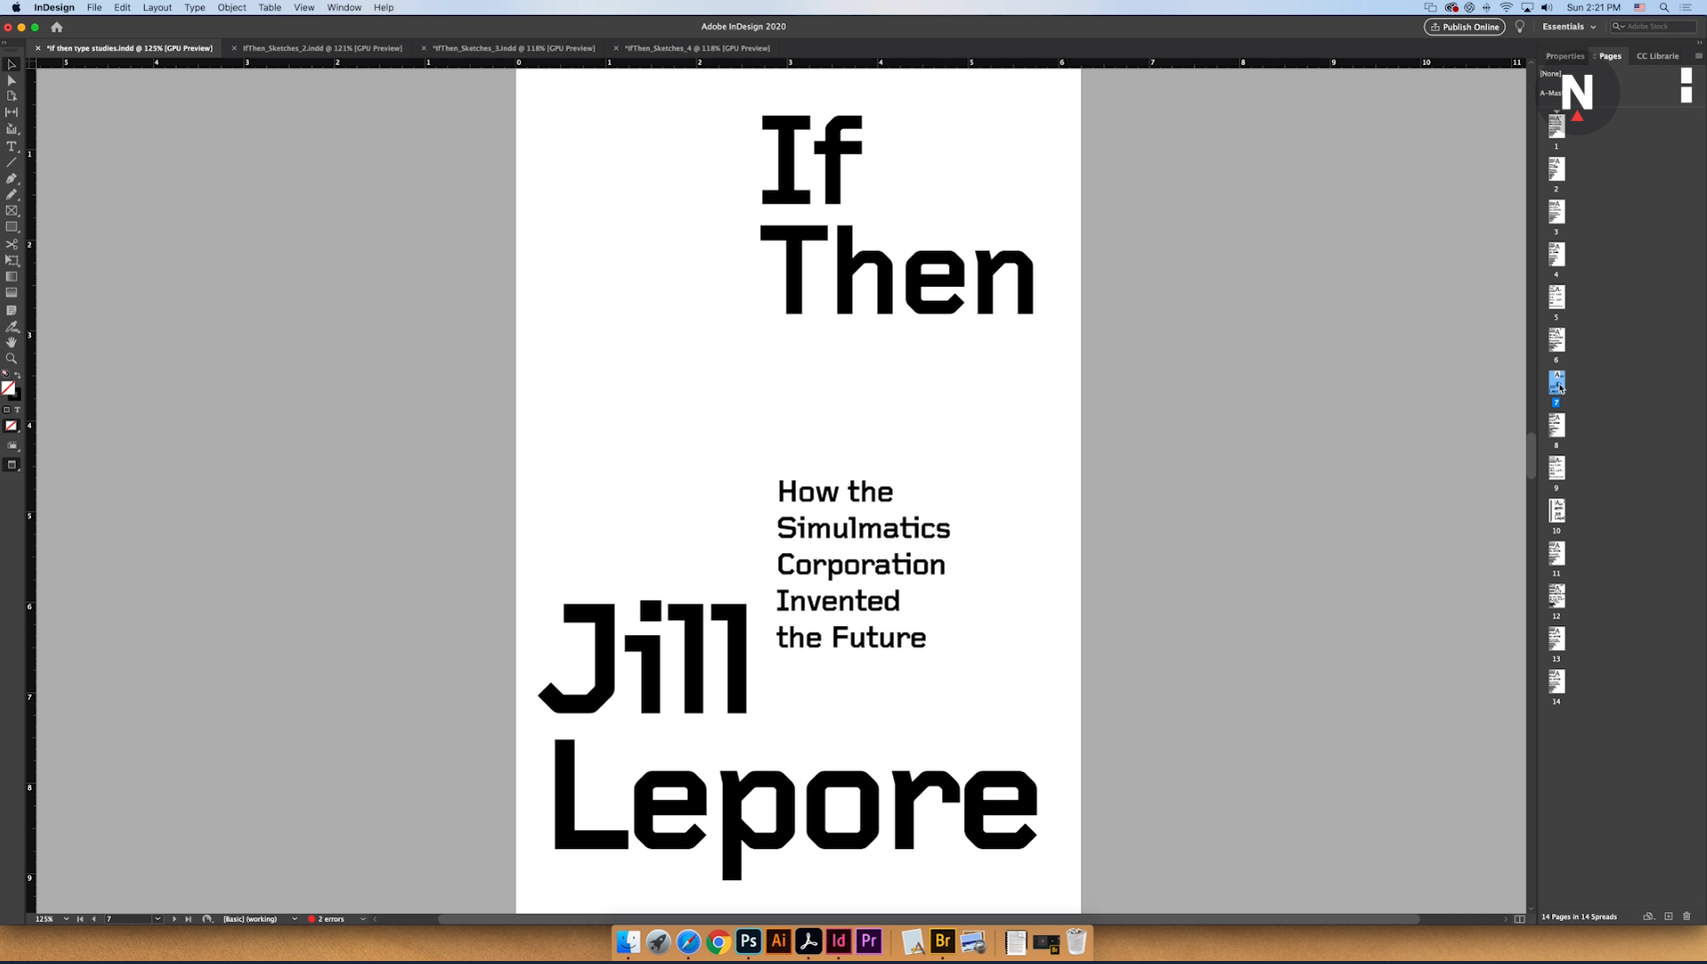
Task: Click the Home icon in the title bar
Action: (57, 27)
